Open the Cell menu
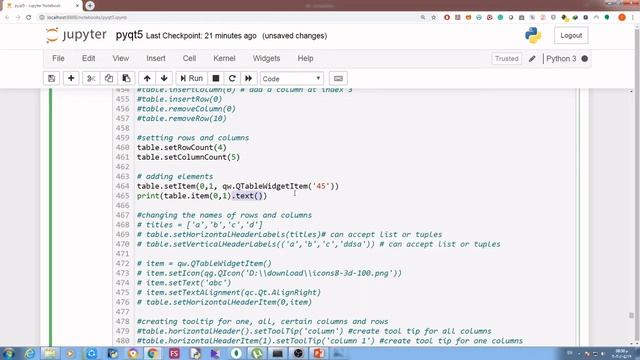The image size is (640, 360). click(x=189, y=58)
